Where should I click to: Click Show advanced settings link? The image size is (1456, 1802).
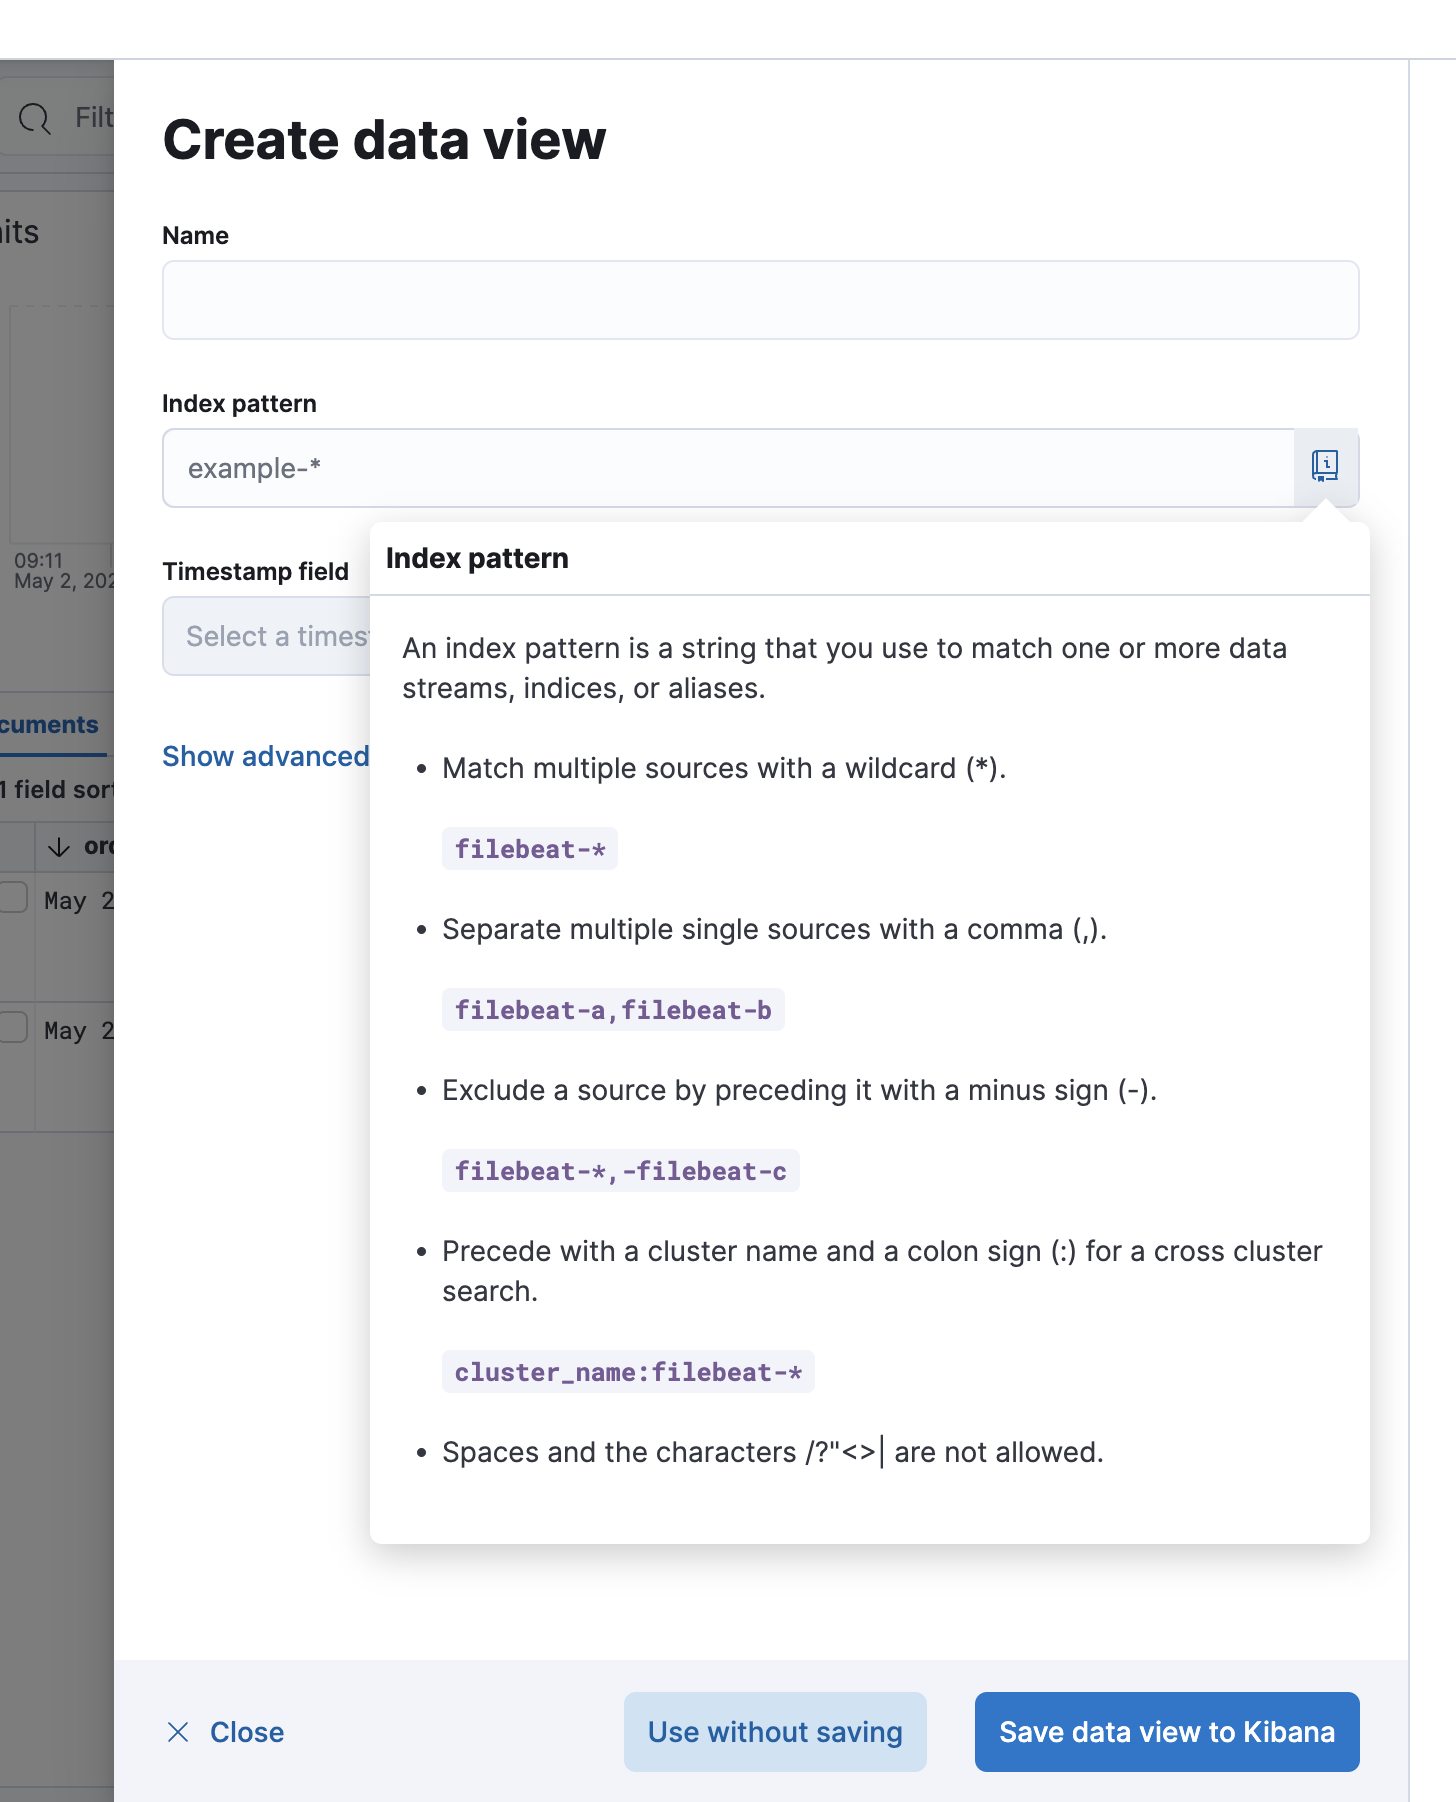(266, 756)
